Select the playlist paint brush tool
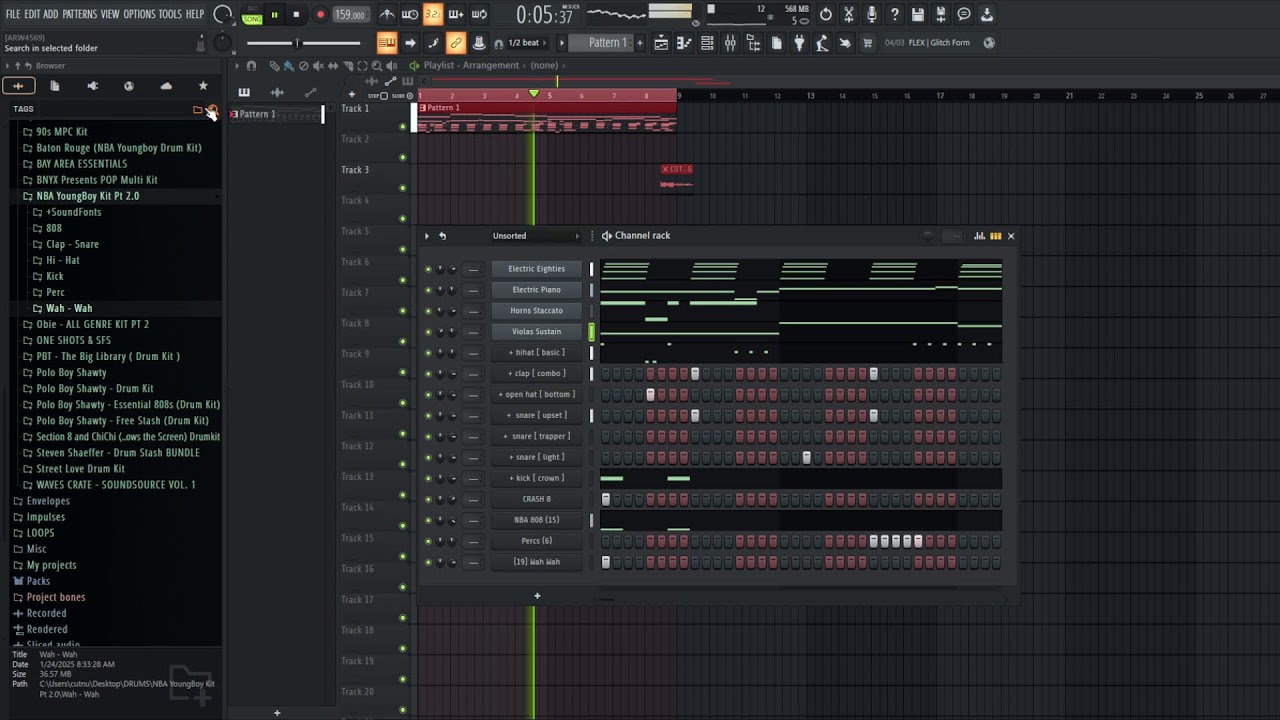 tap(288, 66)
